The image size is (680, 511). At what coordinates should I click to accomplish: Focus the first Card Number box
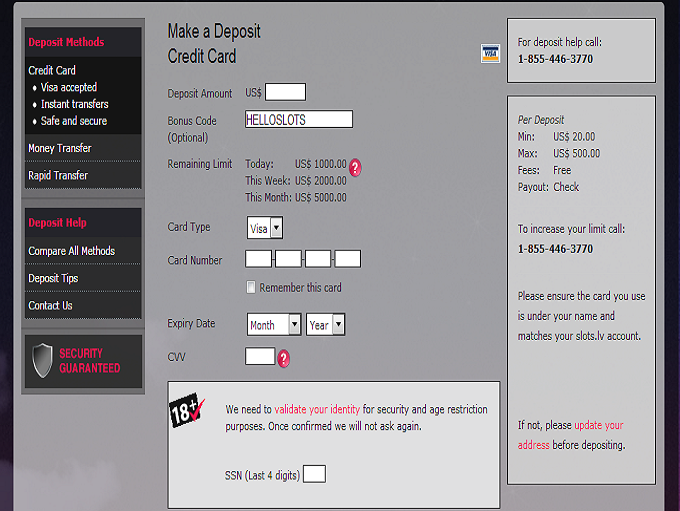point(258,259)
